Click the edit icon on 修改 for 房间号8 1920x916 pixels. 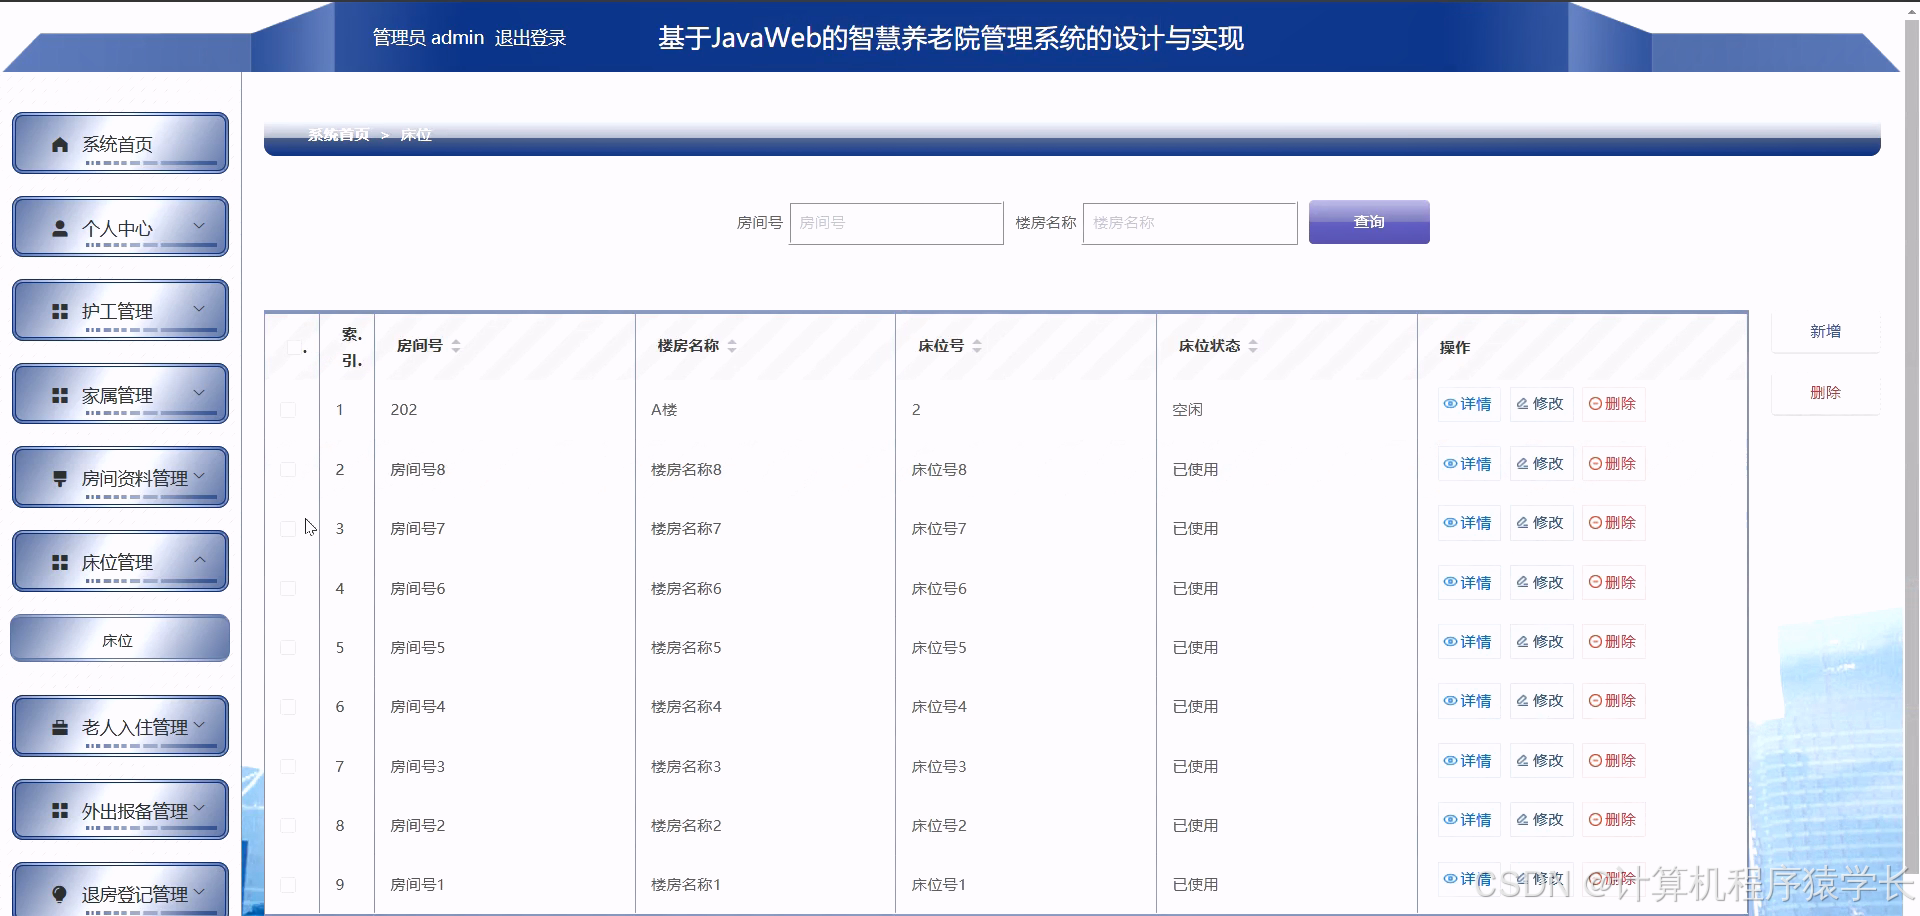click(x=1523, y=463)
